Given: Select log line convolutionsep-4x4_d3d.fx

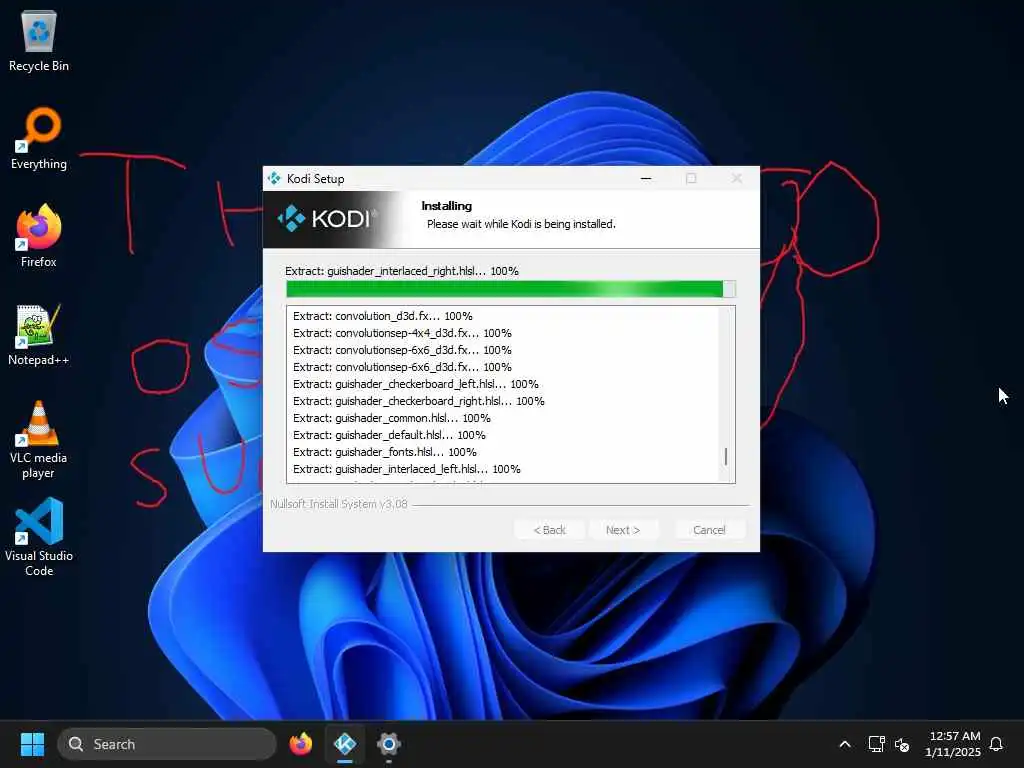Looking at the screenshot, I should 402,333.
